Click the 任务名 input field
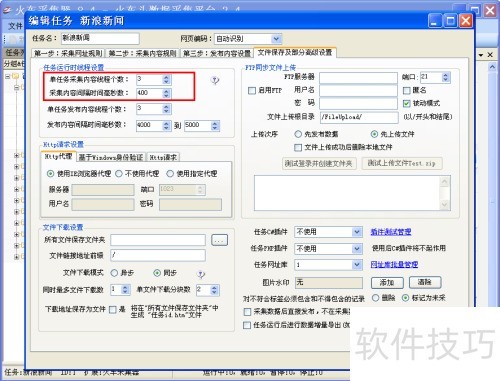 coord(100,38)
